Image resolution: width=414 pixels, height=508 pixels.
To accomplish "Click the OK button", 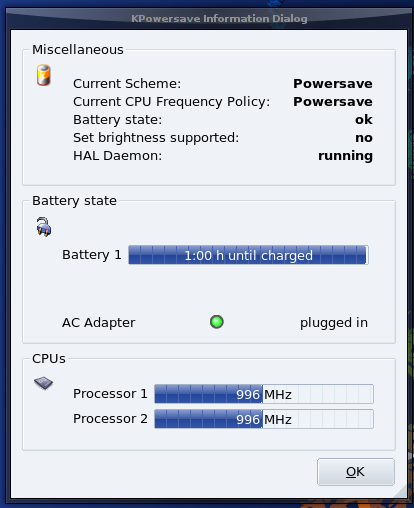I will (x=356, y=472).
